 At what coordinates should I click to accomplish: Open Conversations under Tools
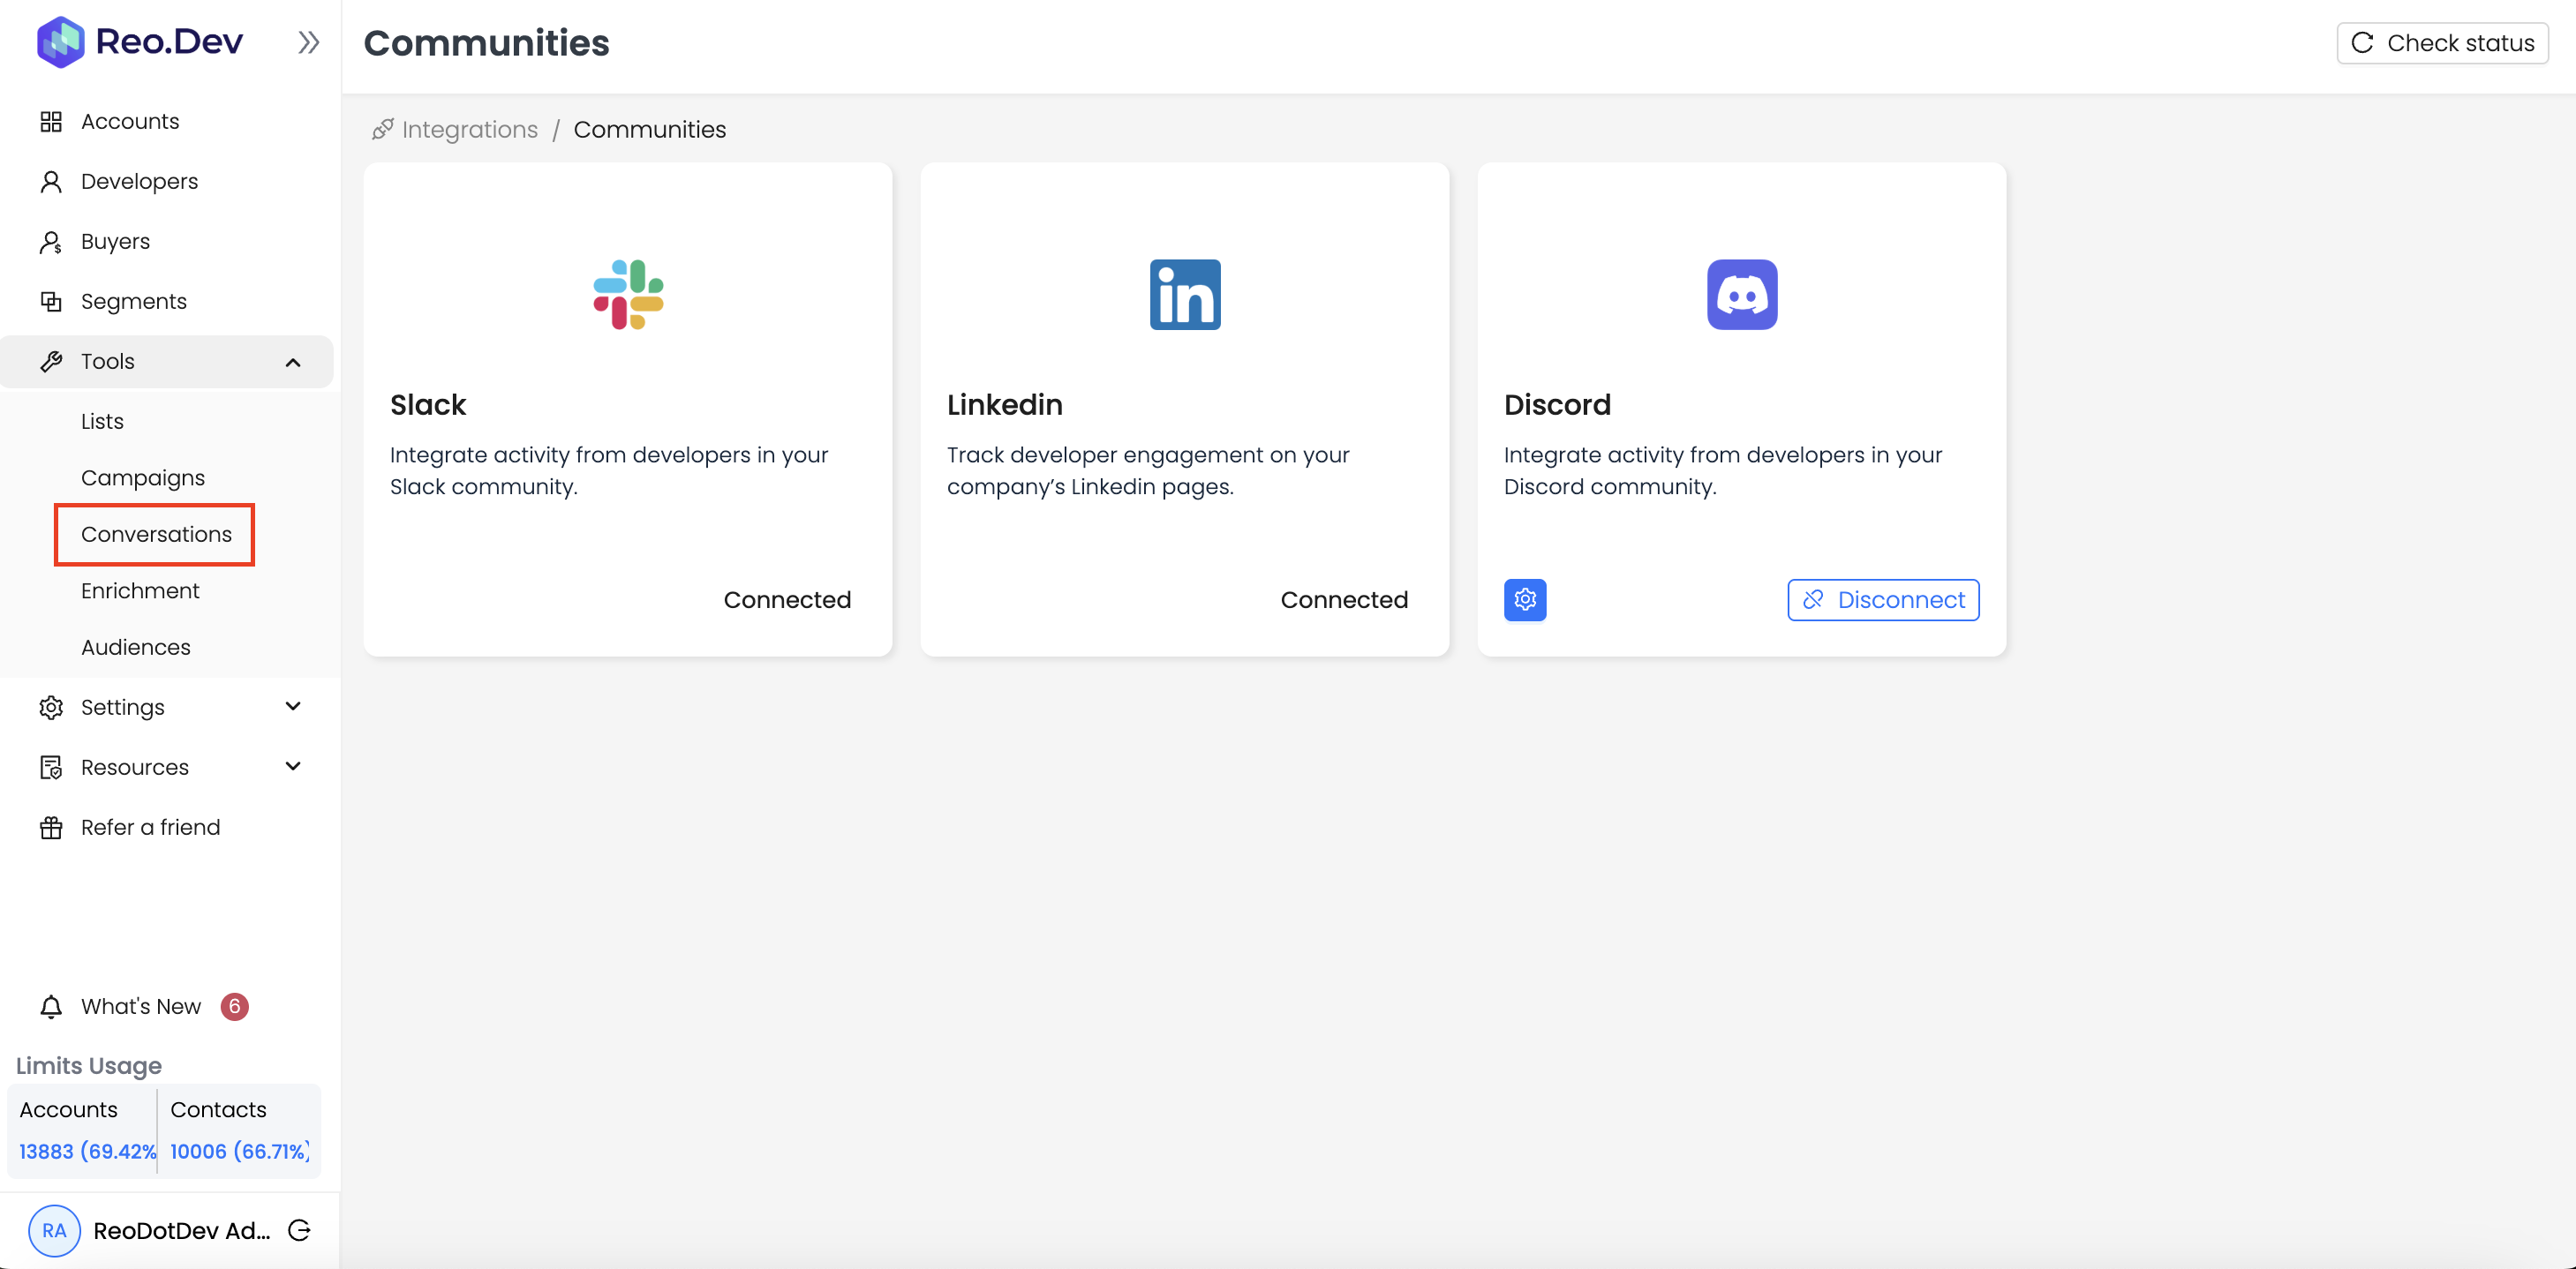156,534
